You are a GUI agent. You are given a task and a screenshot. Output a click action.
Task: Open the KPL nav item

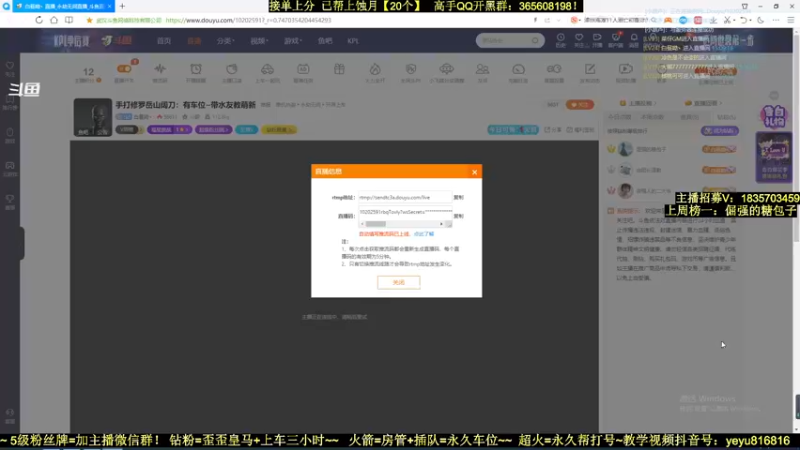pos(353,41)
